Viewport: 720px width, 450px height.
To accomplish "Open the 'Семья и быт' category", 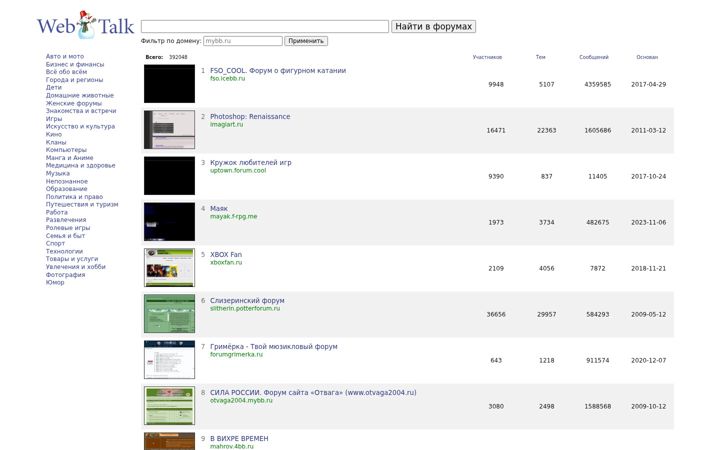I will coord(65,236).
